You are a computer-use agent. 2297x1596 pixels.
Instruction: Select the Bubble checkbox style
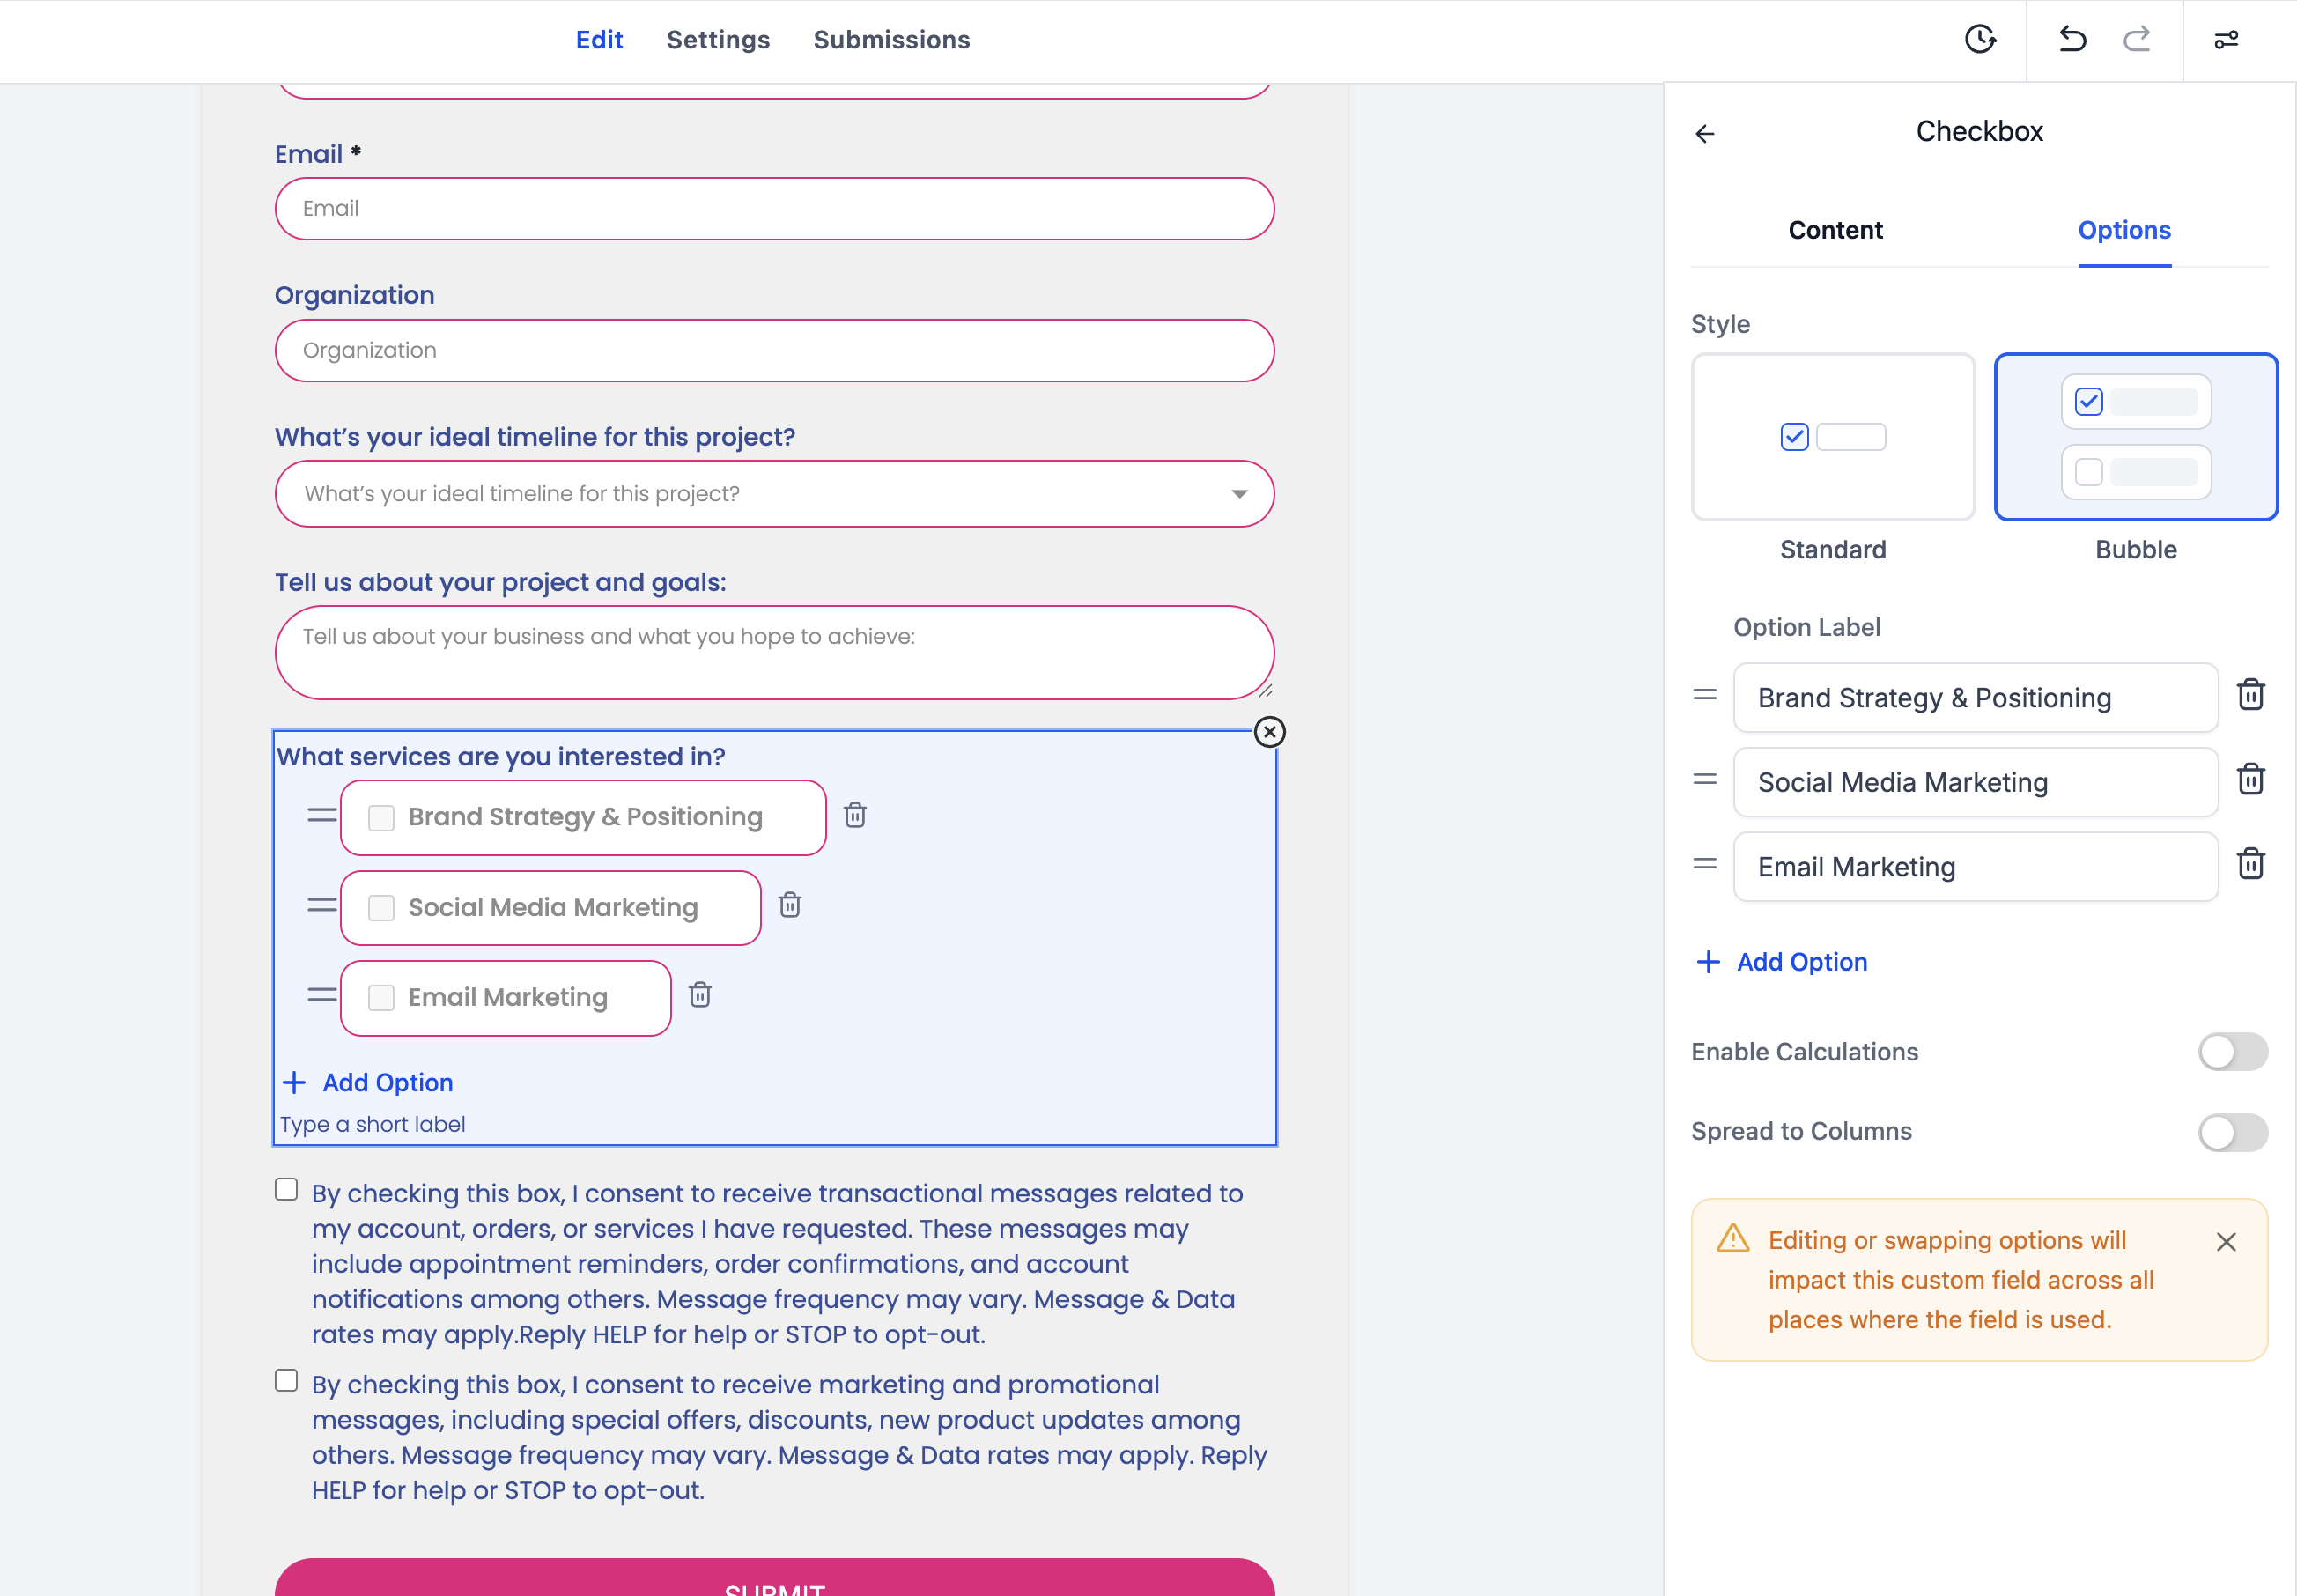2136,437
